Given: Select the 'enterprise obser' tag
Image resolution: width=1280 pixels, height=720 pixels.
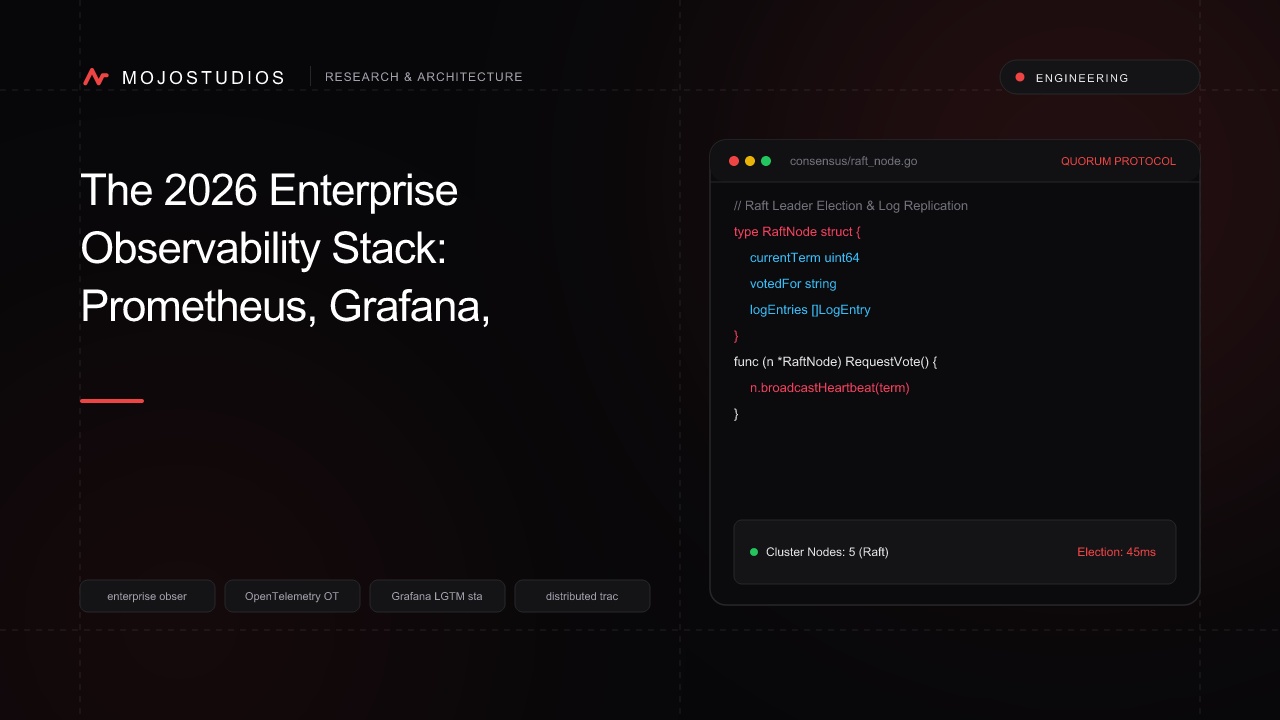Looking at the screenshot, I should click(x=147, y=596).
